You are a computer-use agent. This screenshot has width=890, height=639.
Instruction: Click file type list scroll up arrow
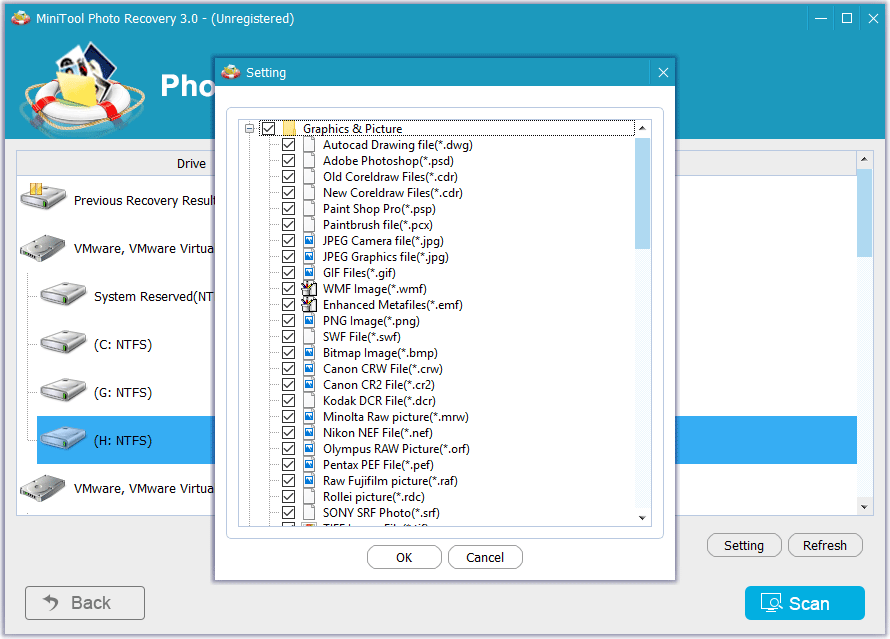pyautogui.click(x=642, y=128)
